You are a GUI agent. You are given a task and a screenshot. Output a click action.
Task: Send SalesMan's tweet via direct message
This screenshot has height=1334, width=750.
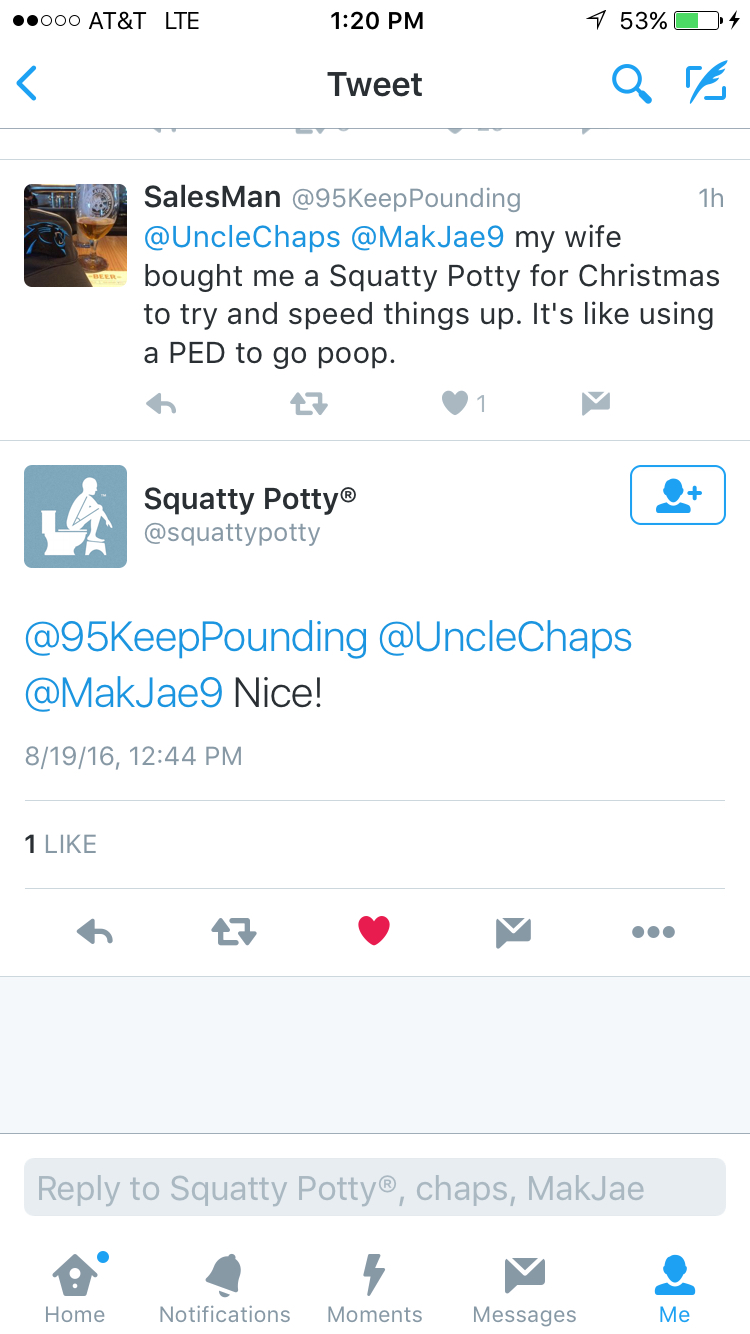click(x=595, y=403)
